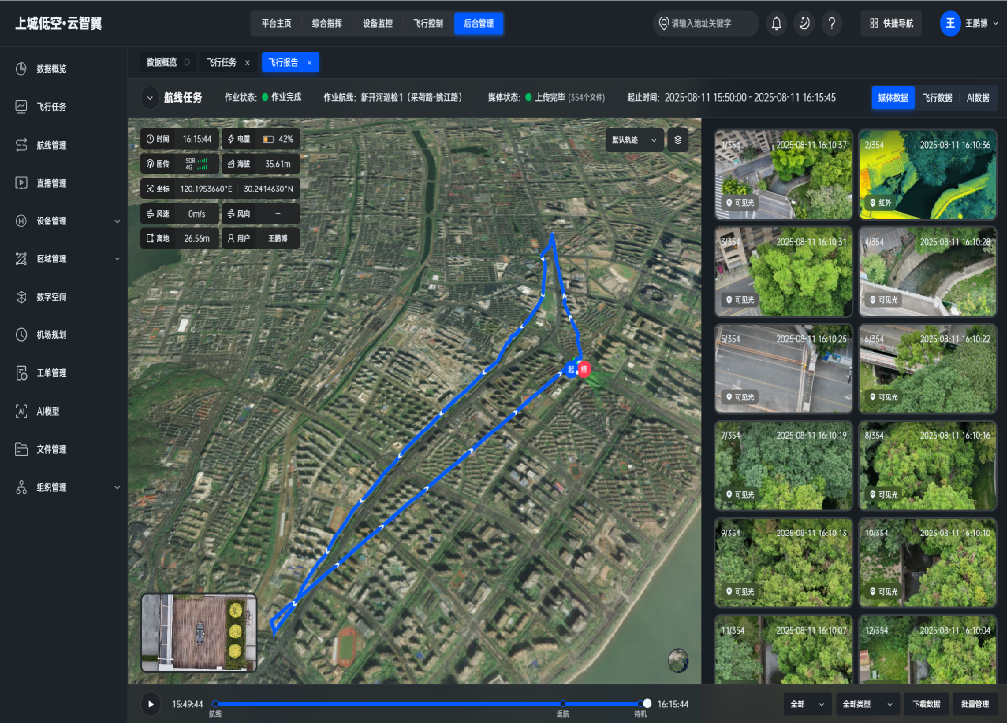Select 设备监控 in the top navigation

[x=378, y=24]
